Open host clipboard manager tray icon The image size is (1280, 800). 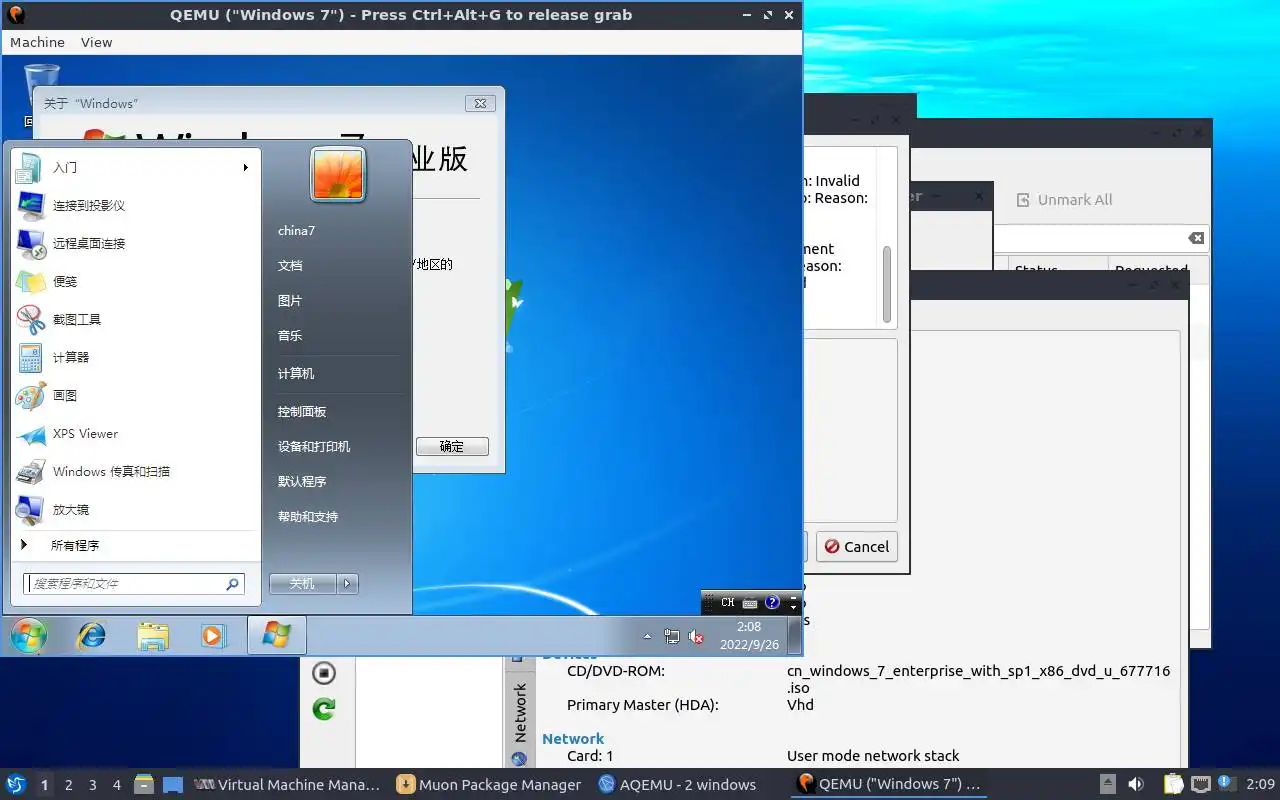(x=1174, y=784)
